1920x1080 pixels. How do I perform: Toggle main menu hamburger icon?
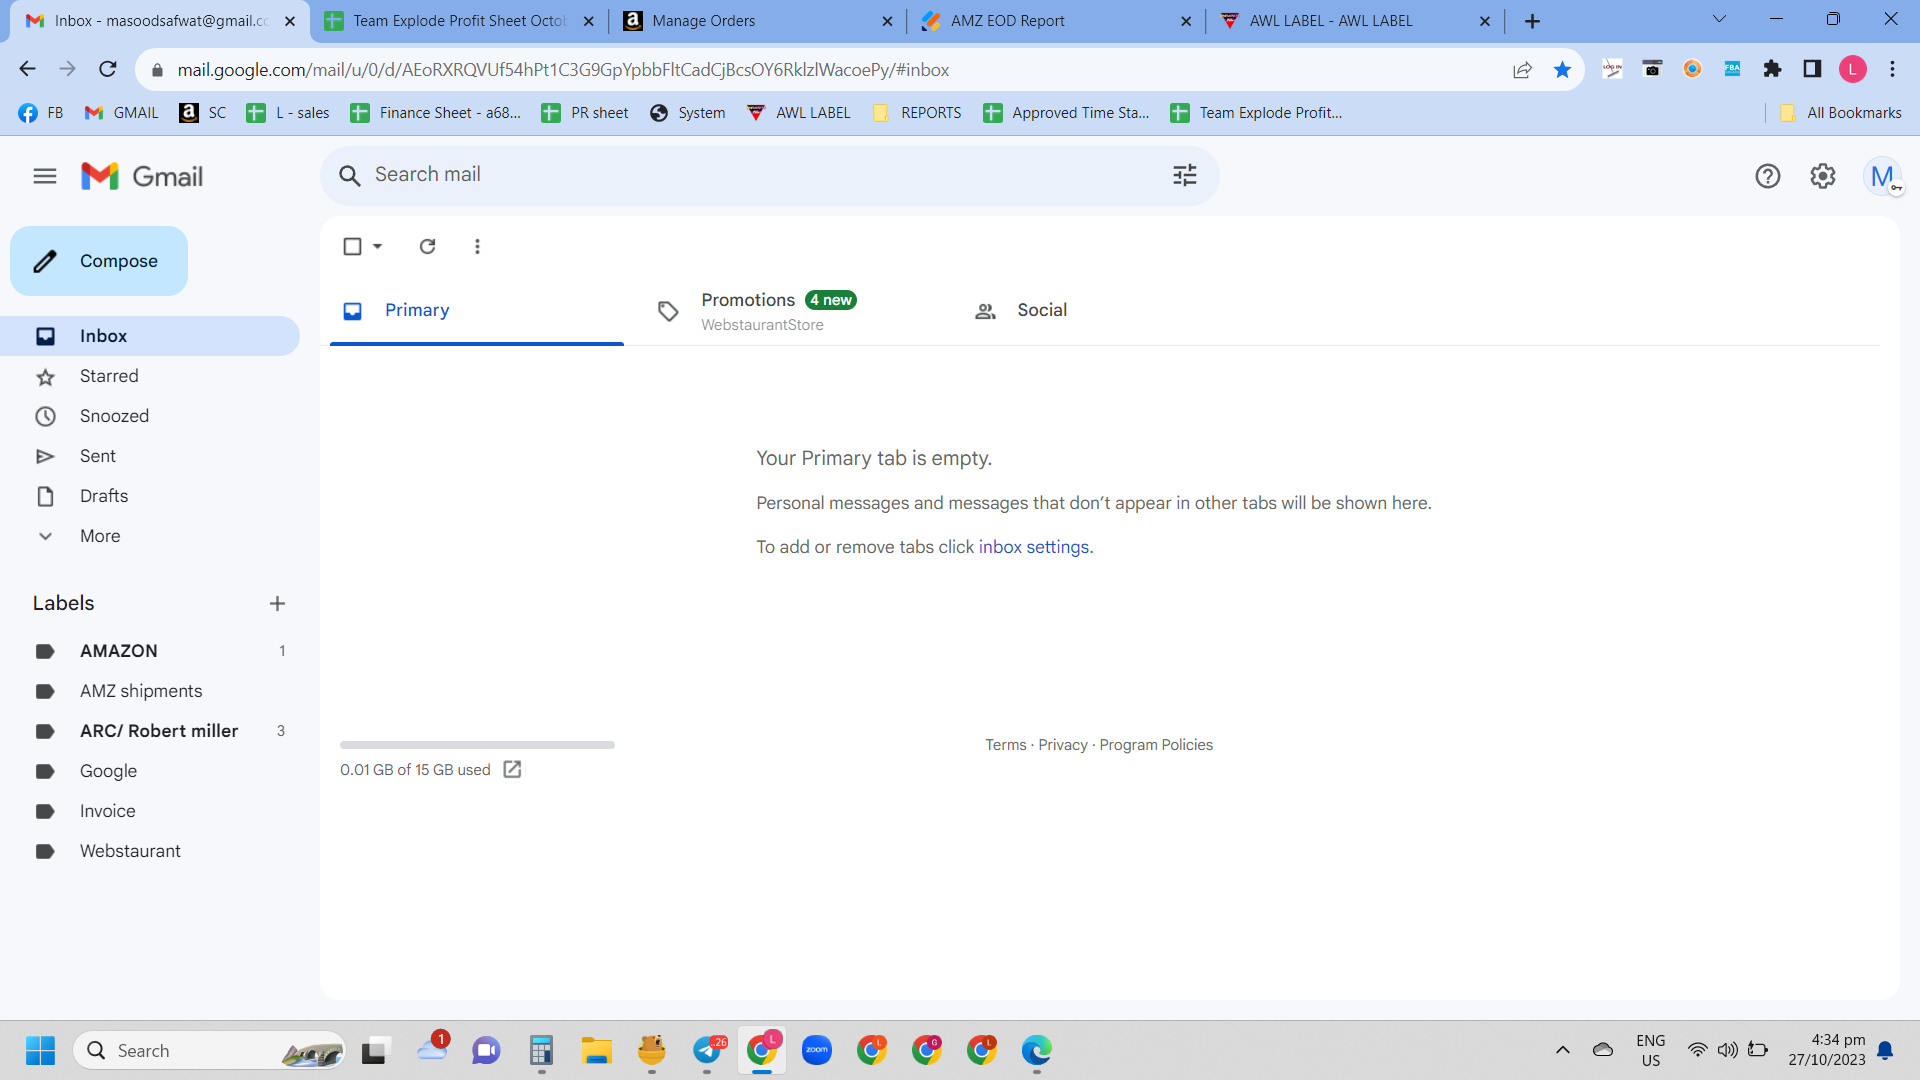[45, 176]
